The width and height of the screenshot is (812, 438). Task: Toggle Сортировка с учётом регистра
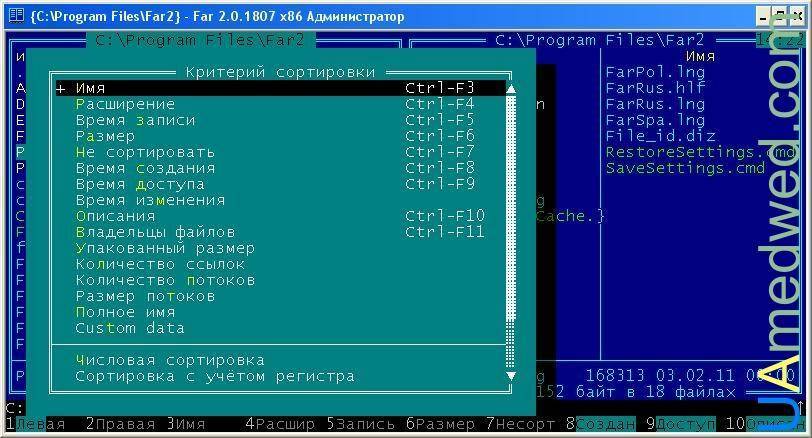point(280,376)
